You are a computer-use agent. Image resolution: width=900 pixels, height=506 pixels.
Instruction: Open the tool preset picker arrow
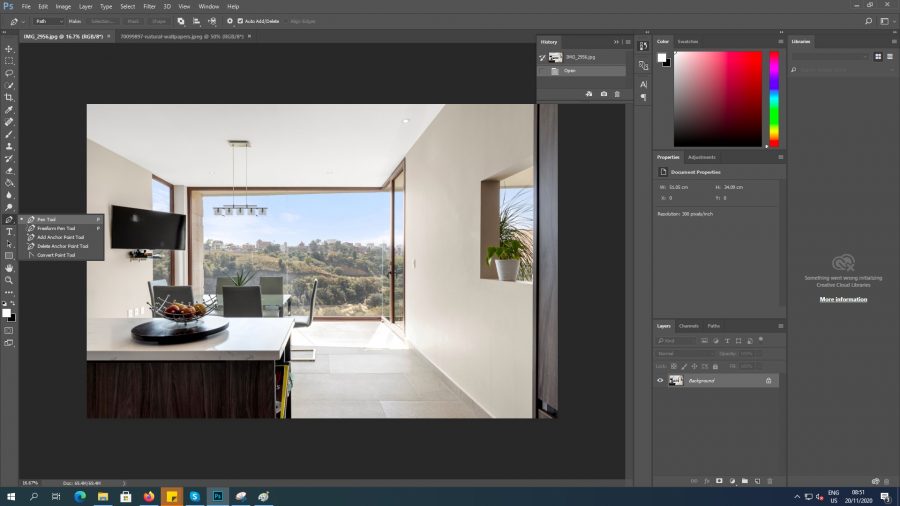23,21
